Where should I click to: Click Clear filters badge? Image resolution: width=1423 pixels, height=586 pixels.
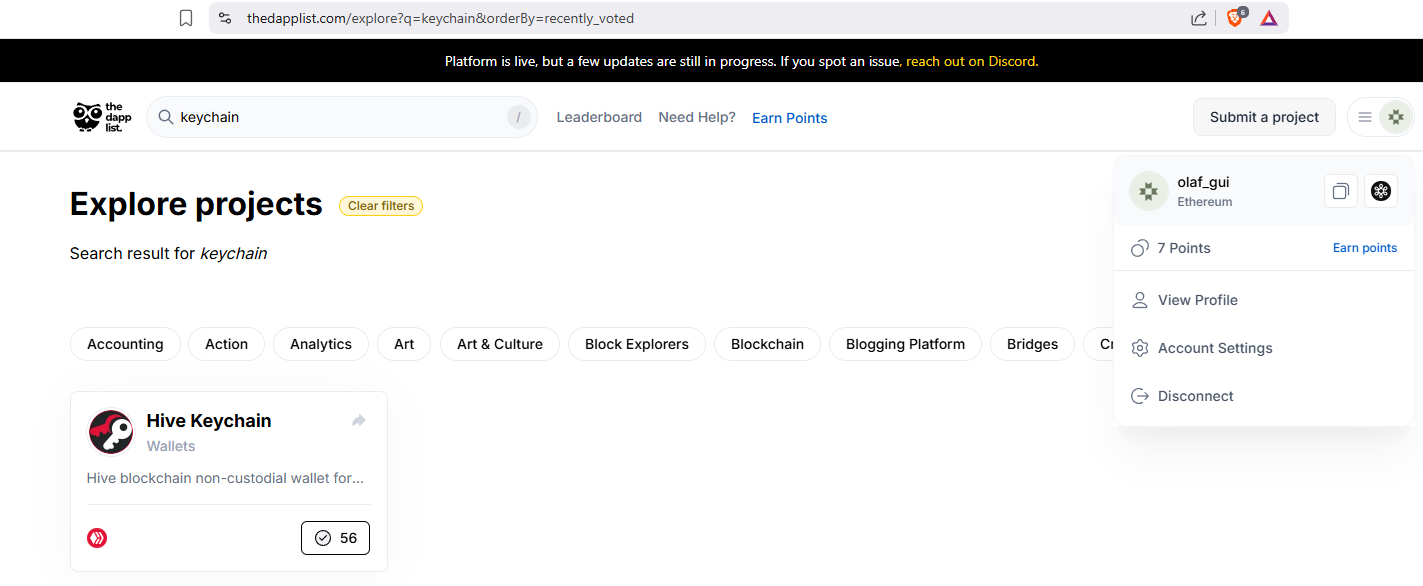point(381,206)
